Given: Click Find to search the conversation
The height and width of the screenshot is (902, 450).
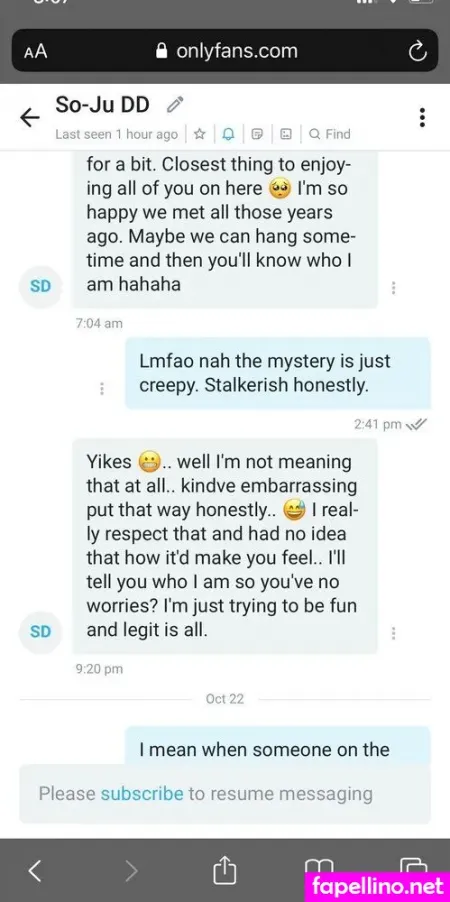Looking at the screenshot, I should [x=330, y=134].
